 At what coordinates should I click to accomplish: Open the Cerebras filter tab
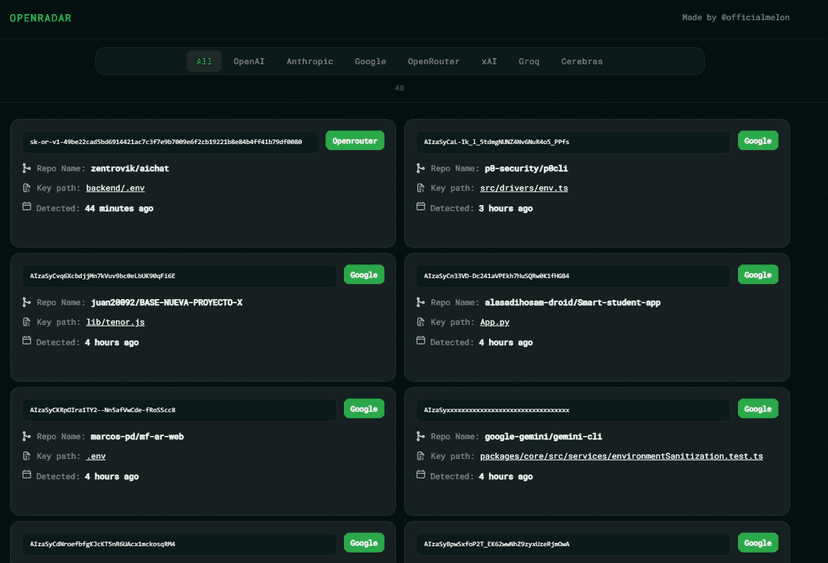[582, 61]
